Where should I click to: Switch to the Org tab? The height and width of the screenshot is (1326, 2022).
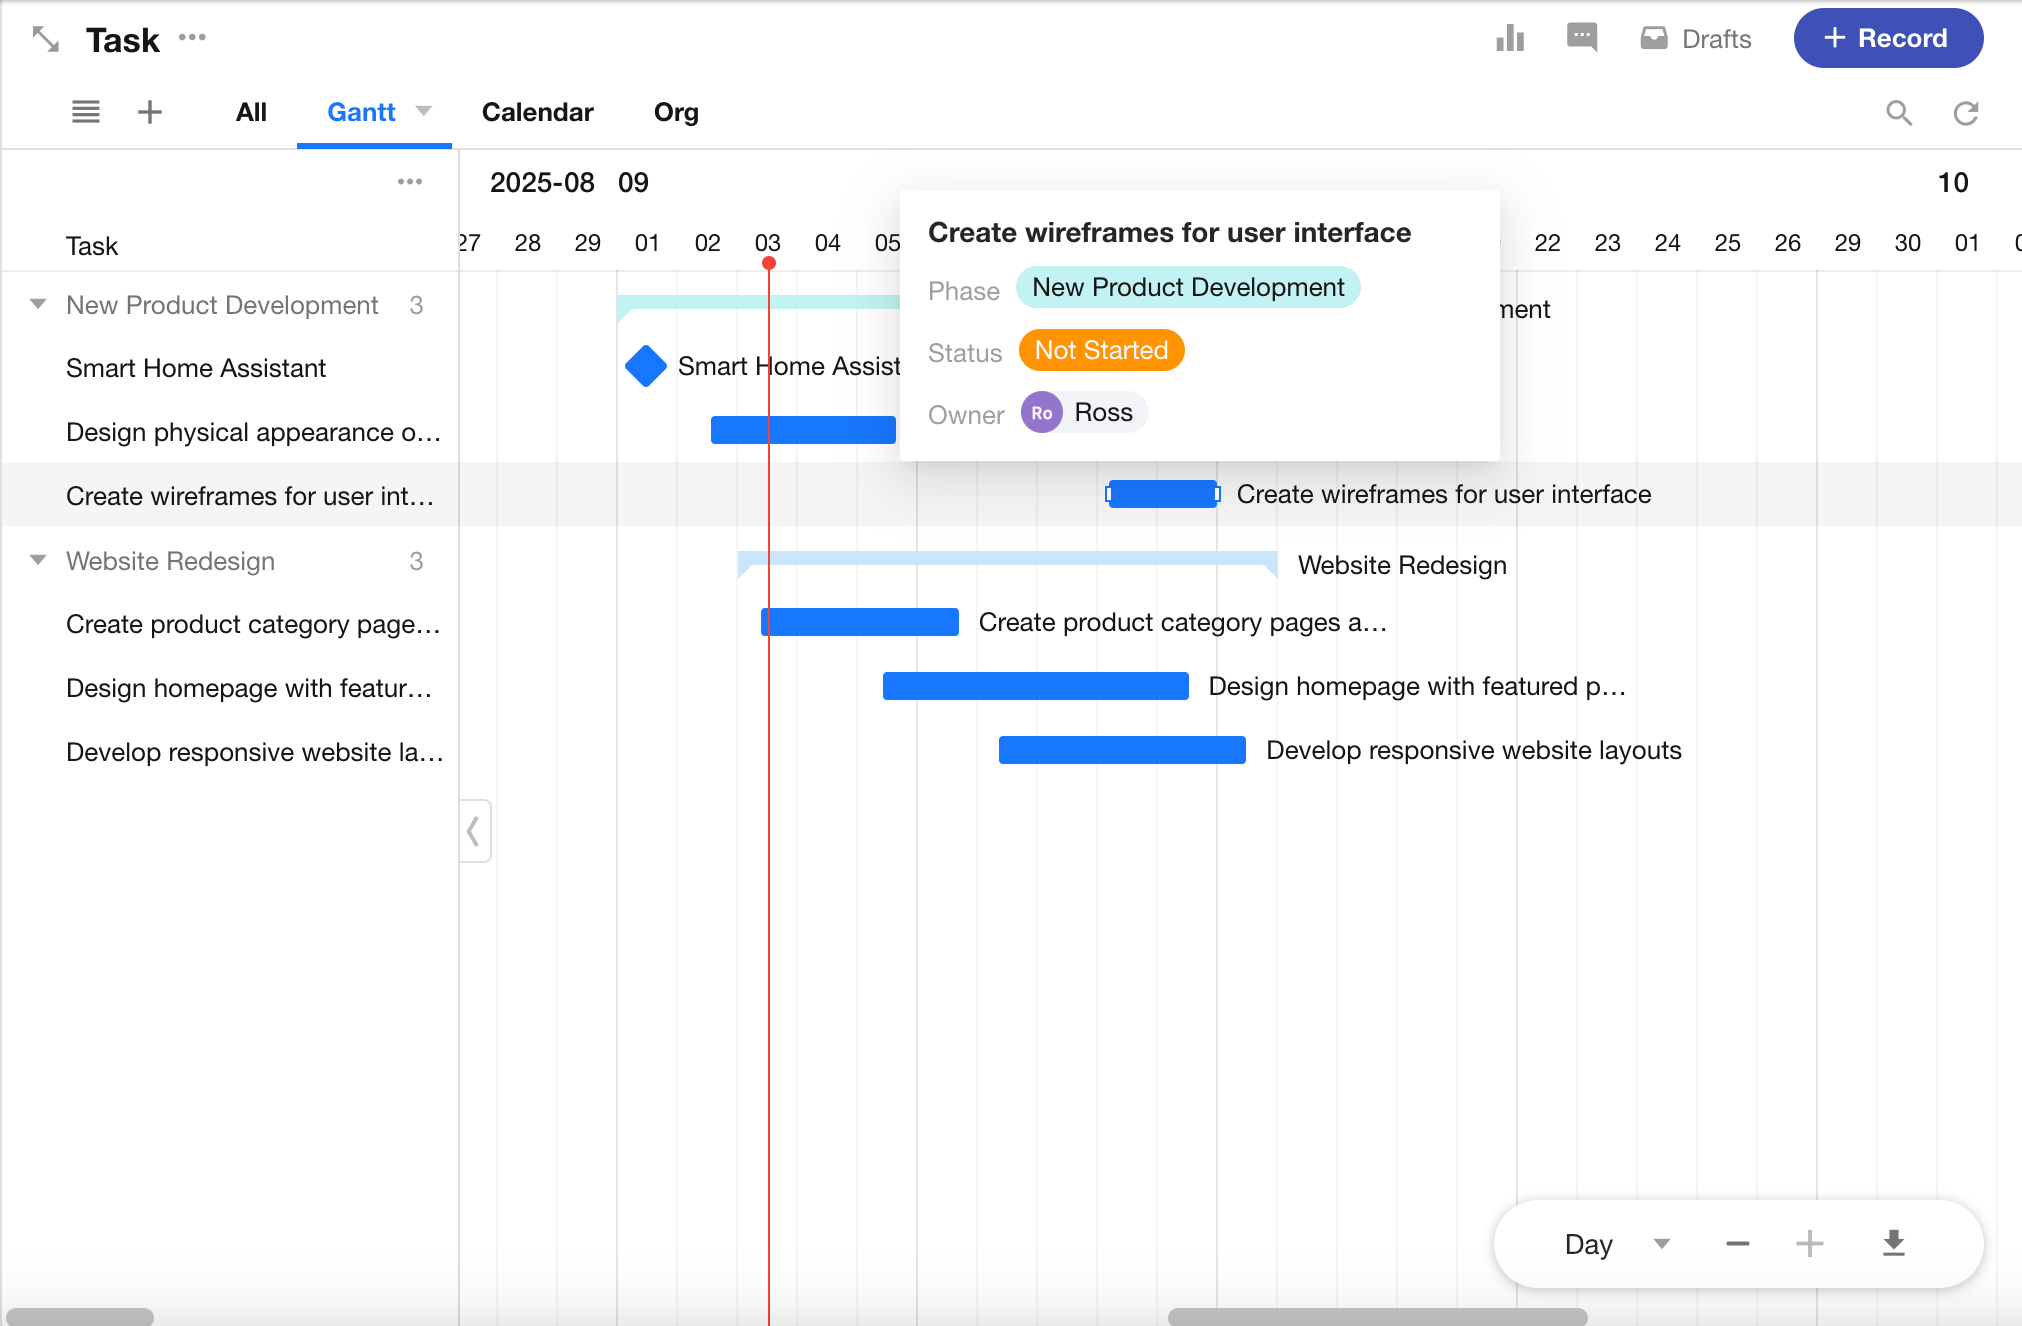click(x=676, y=112)
